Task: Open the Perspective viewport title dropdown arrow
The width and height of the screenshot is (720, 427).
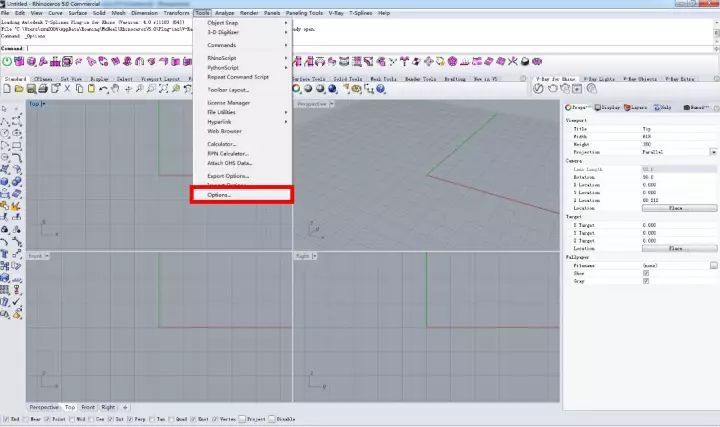Action: [332, 104]
